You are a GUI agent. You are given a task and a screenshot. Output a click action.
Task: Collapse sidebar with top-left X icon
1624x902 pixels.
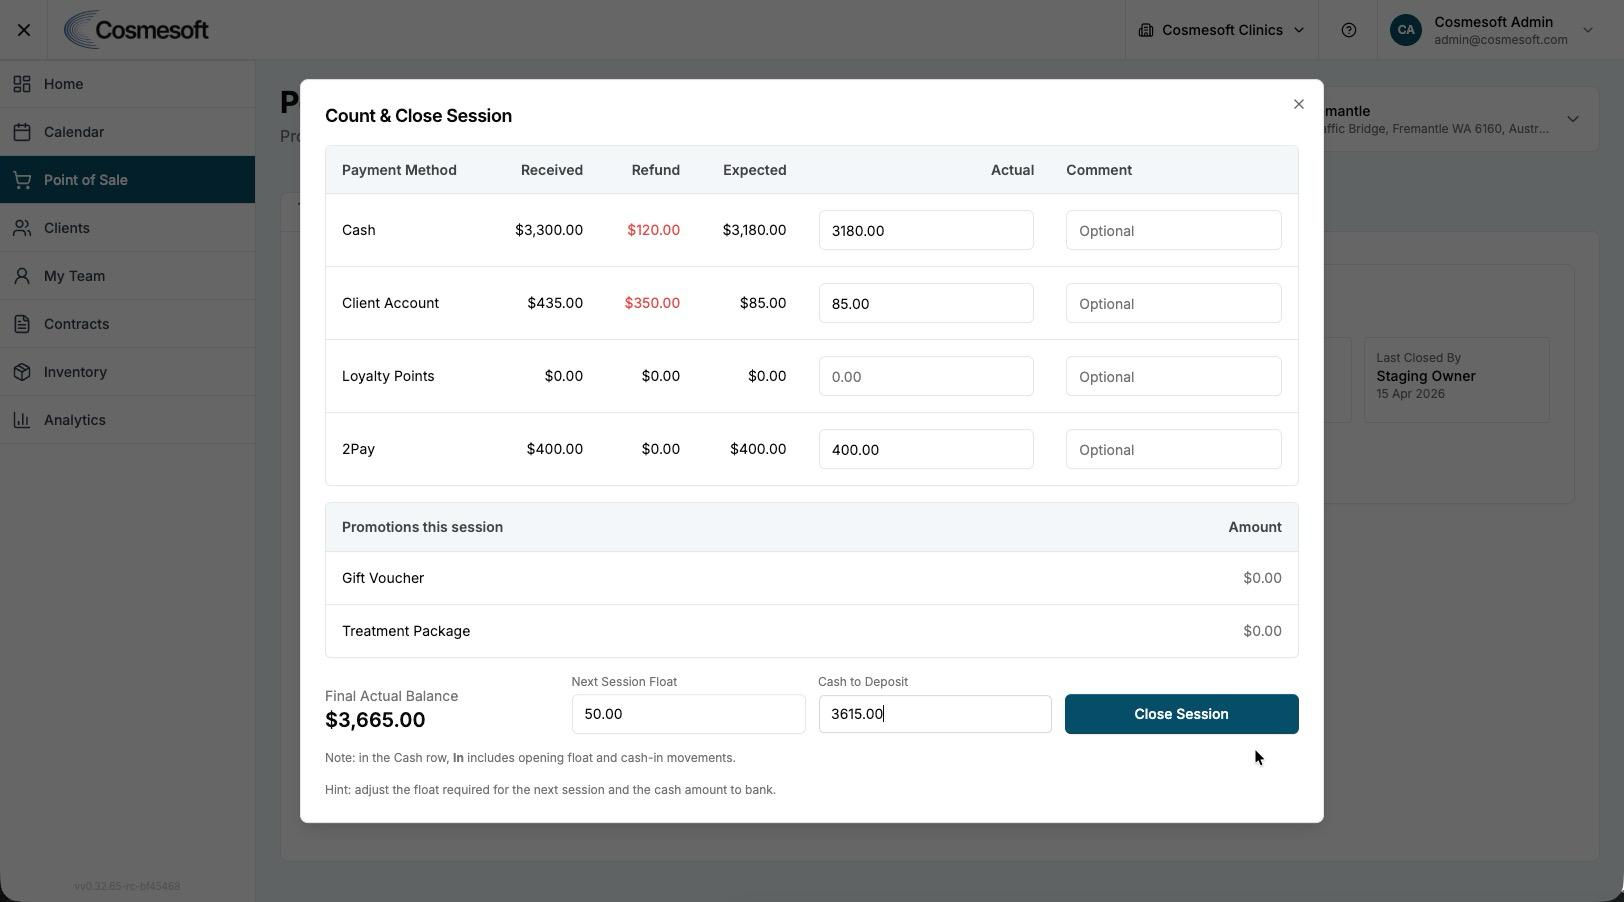[x=24, y=30]
